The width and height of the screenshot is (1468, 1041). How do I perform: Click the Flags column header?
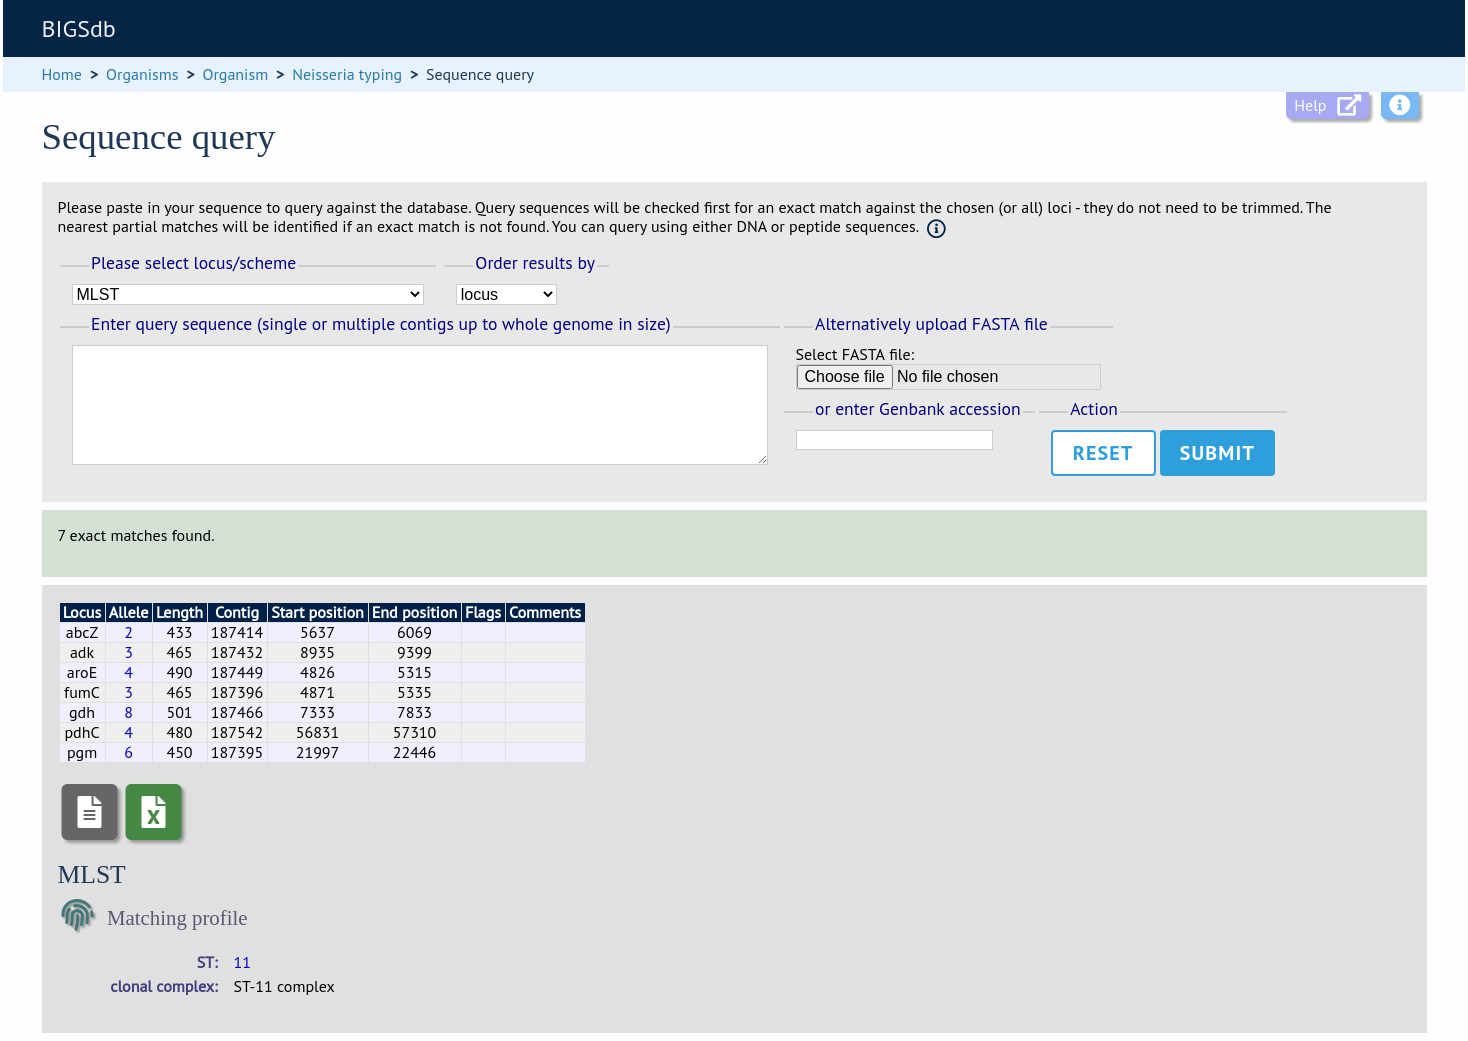pos(483,613)
